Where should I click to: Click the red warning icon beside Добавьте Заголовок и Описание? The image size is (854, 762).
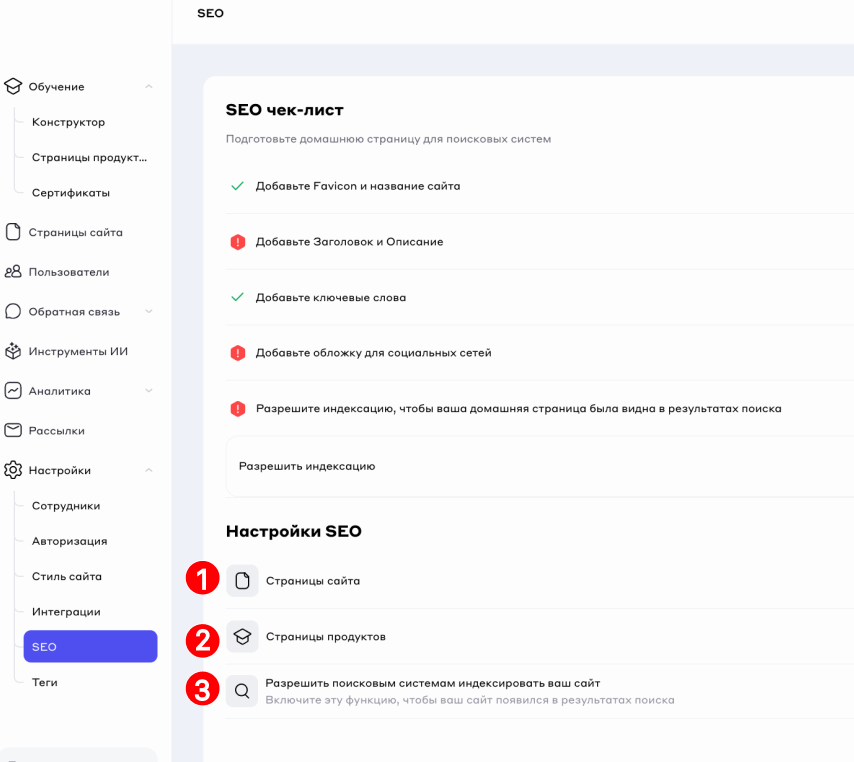pyautogui.click(x=238, y=242)
